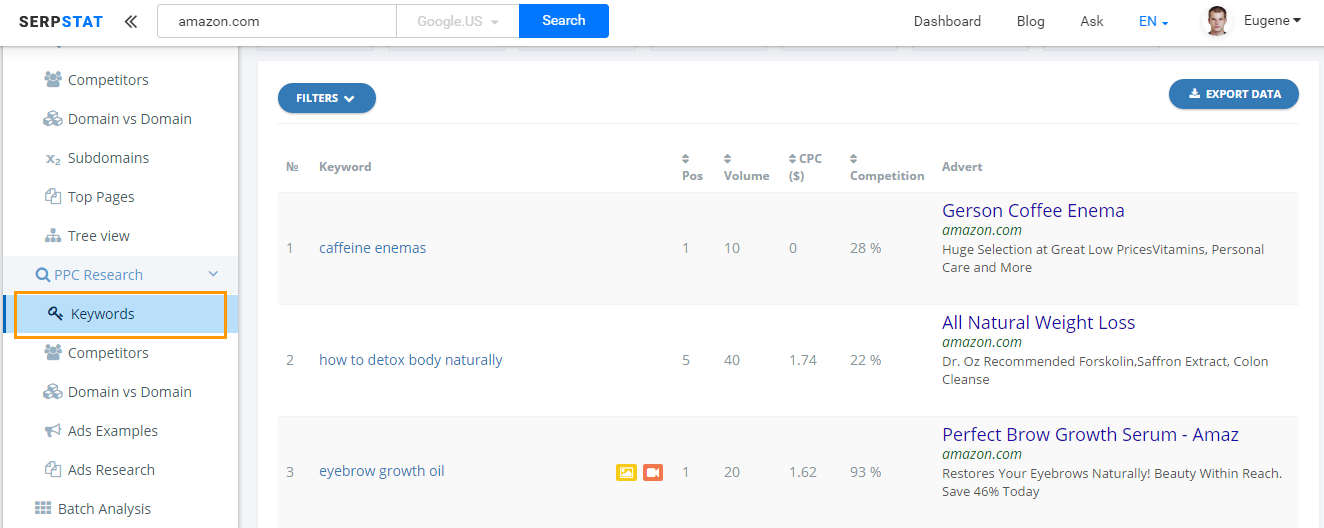Click the Ads Examples megaphone icon
Screen dimensions: 1324x528
[53, 431]
